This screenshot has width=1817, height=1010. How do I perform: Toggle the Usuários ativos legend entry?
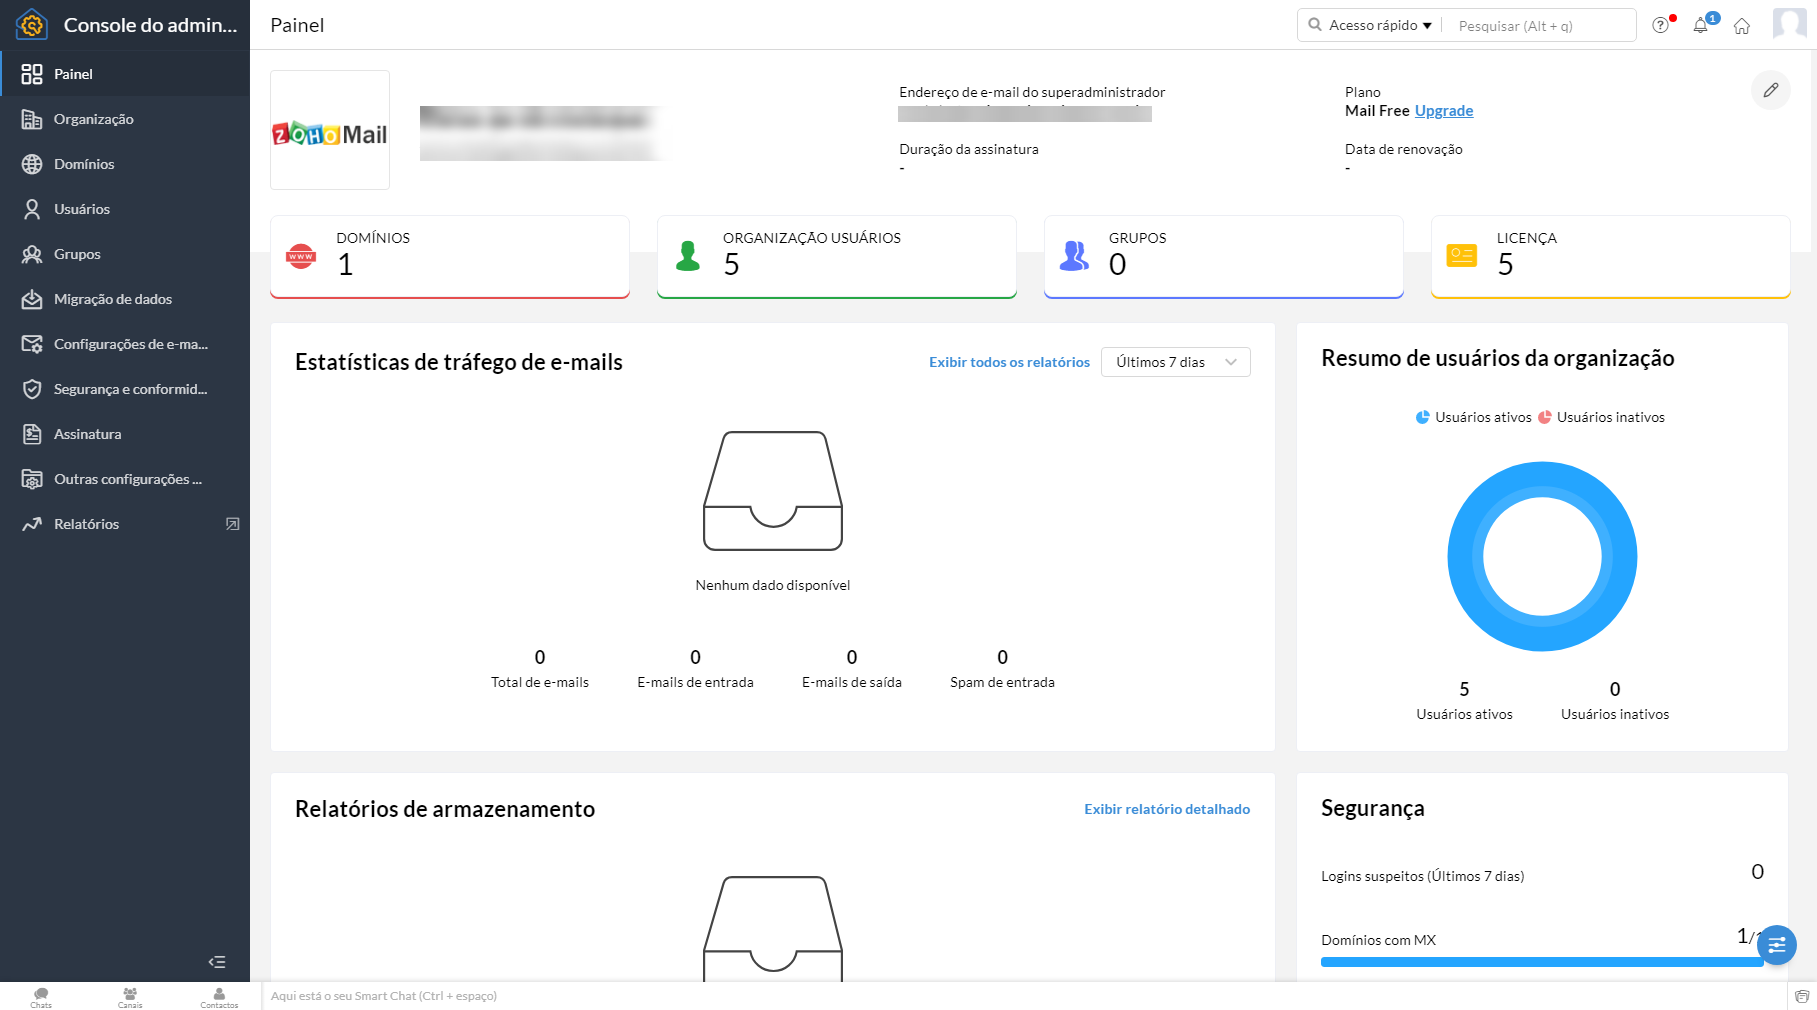click(x=1474, y=417)
